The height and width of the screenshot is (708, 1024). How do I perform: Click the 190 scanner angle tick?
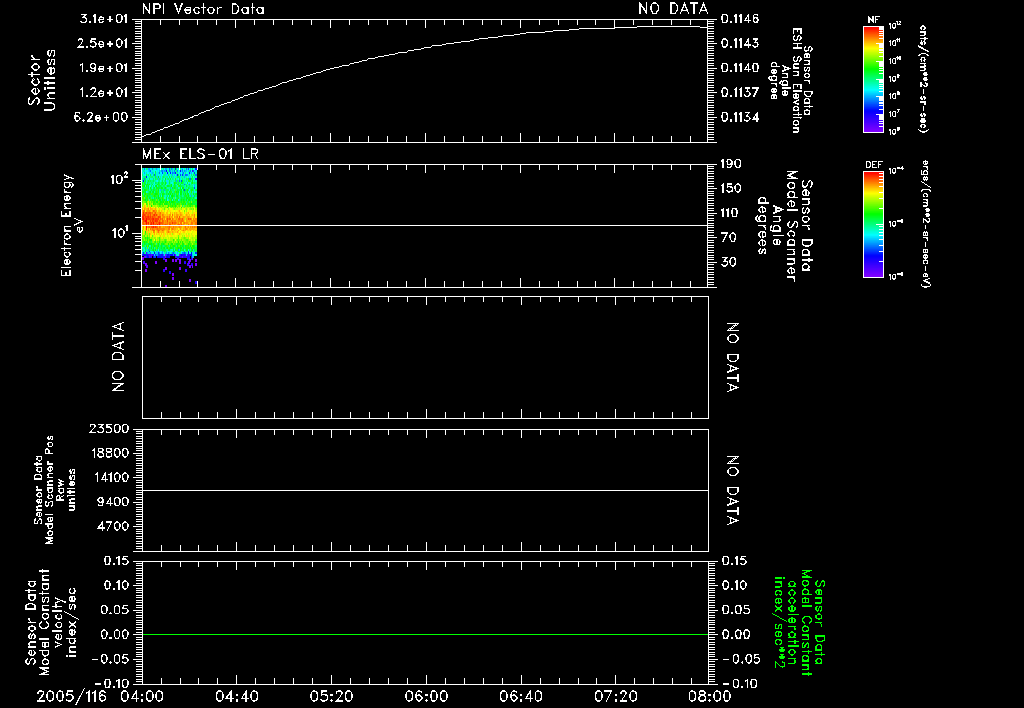pyautogui.click(x=731, y=164)
